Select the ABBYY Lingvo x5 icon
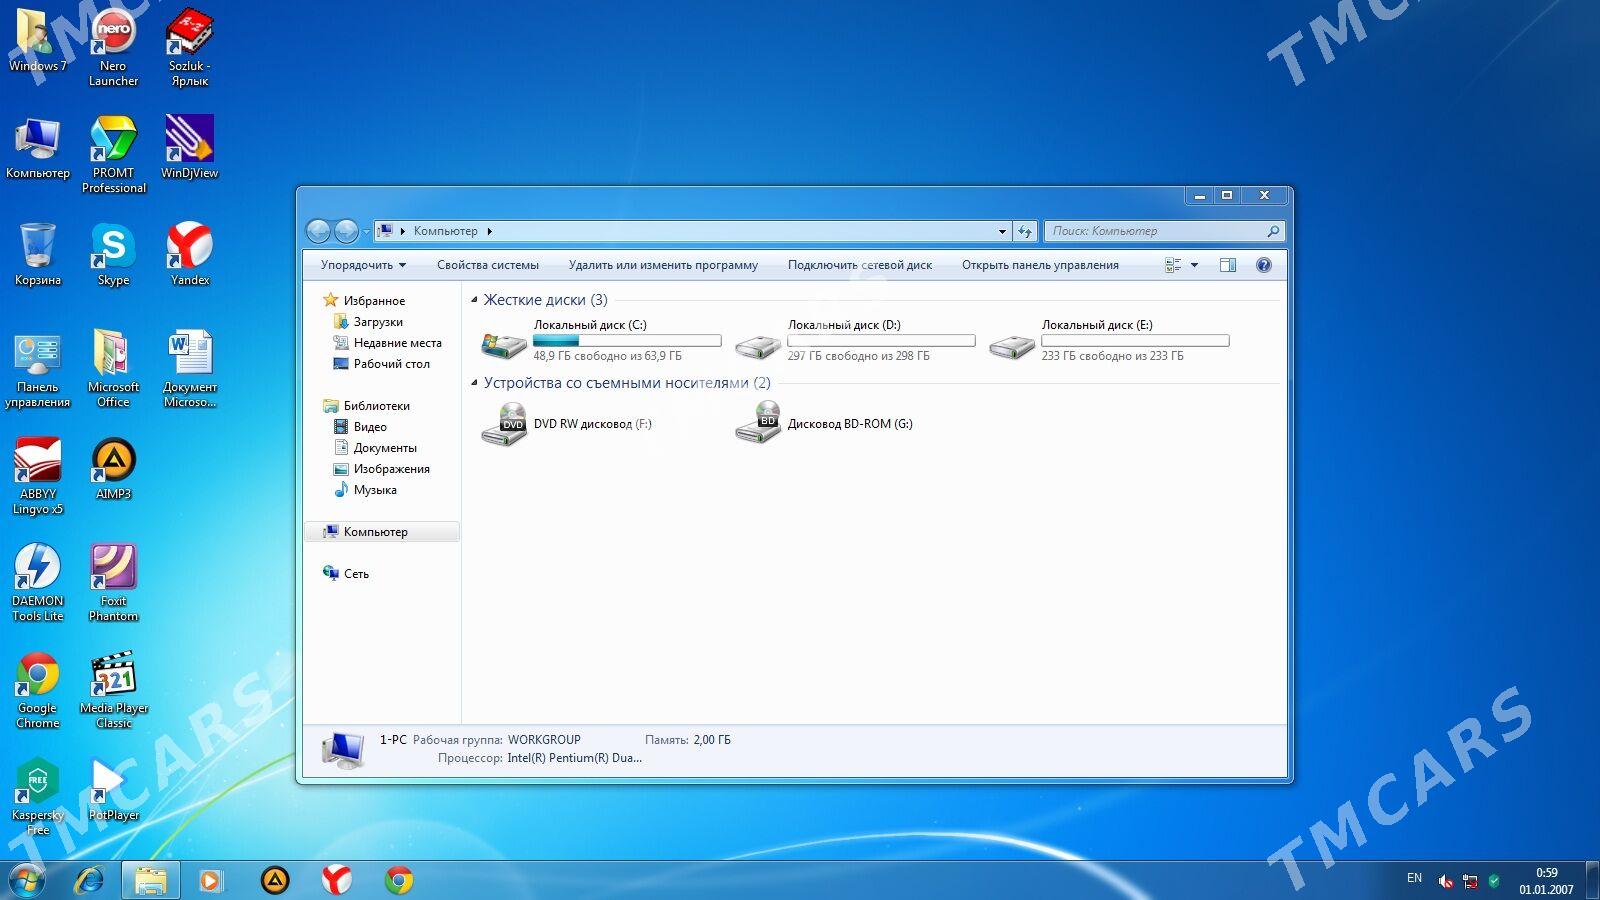This screenshot has width=1600, height=900. click(38, 475)
